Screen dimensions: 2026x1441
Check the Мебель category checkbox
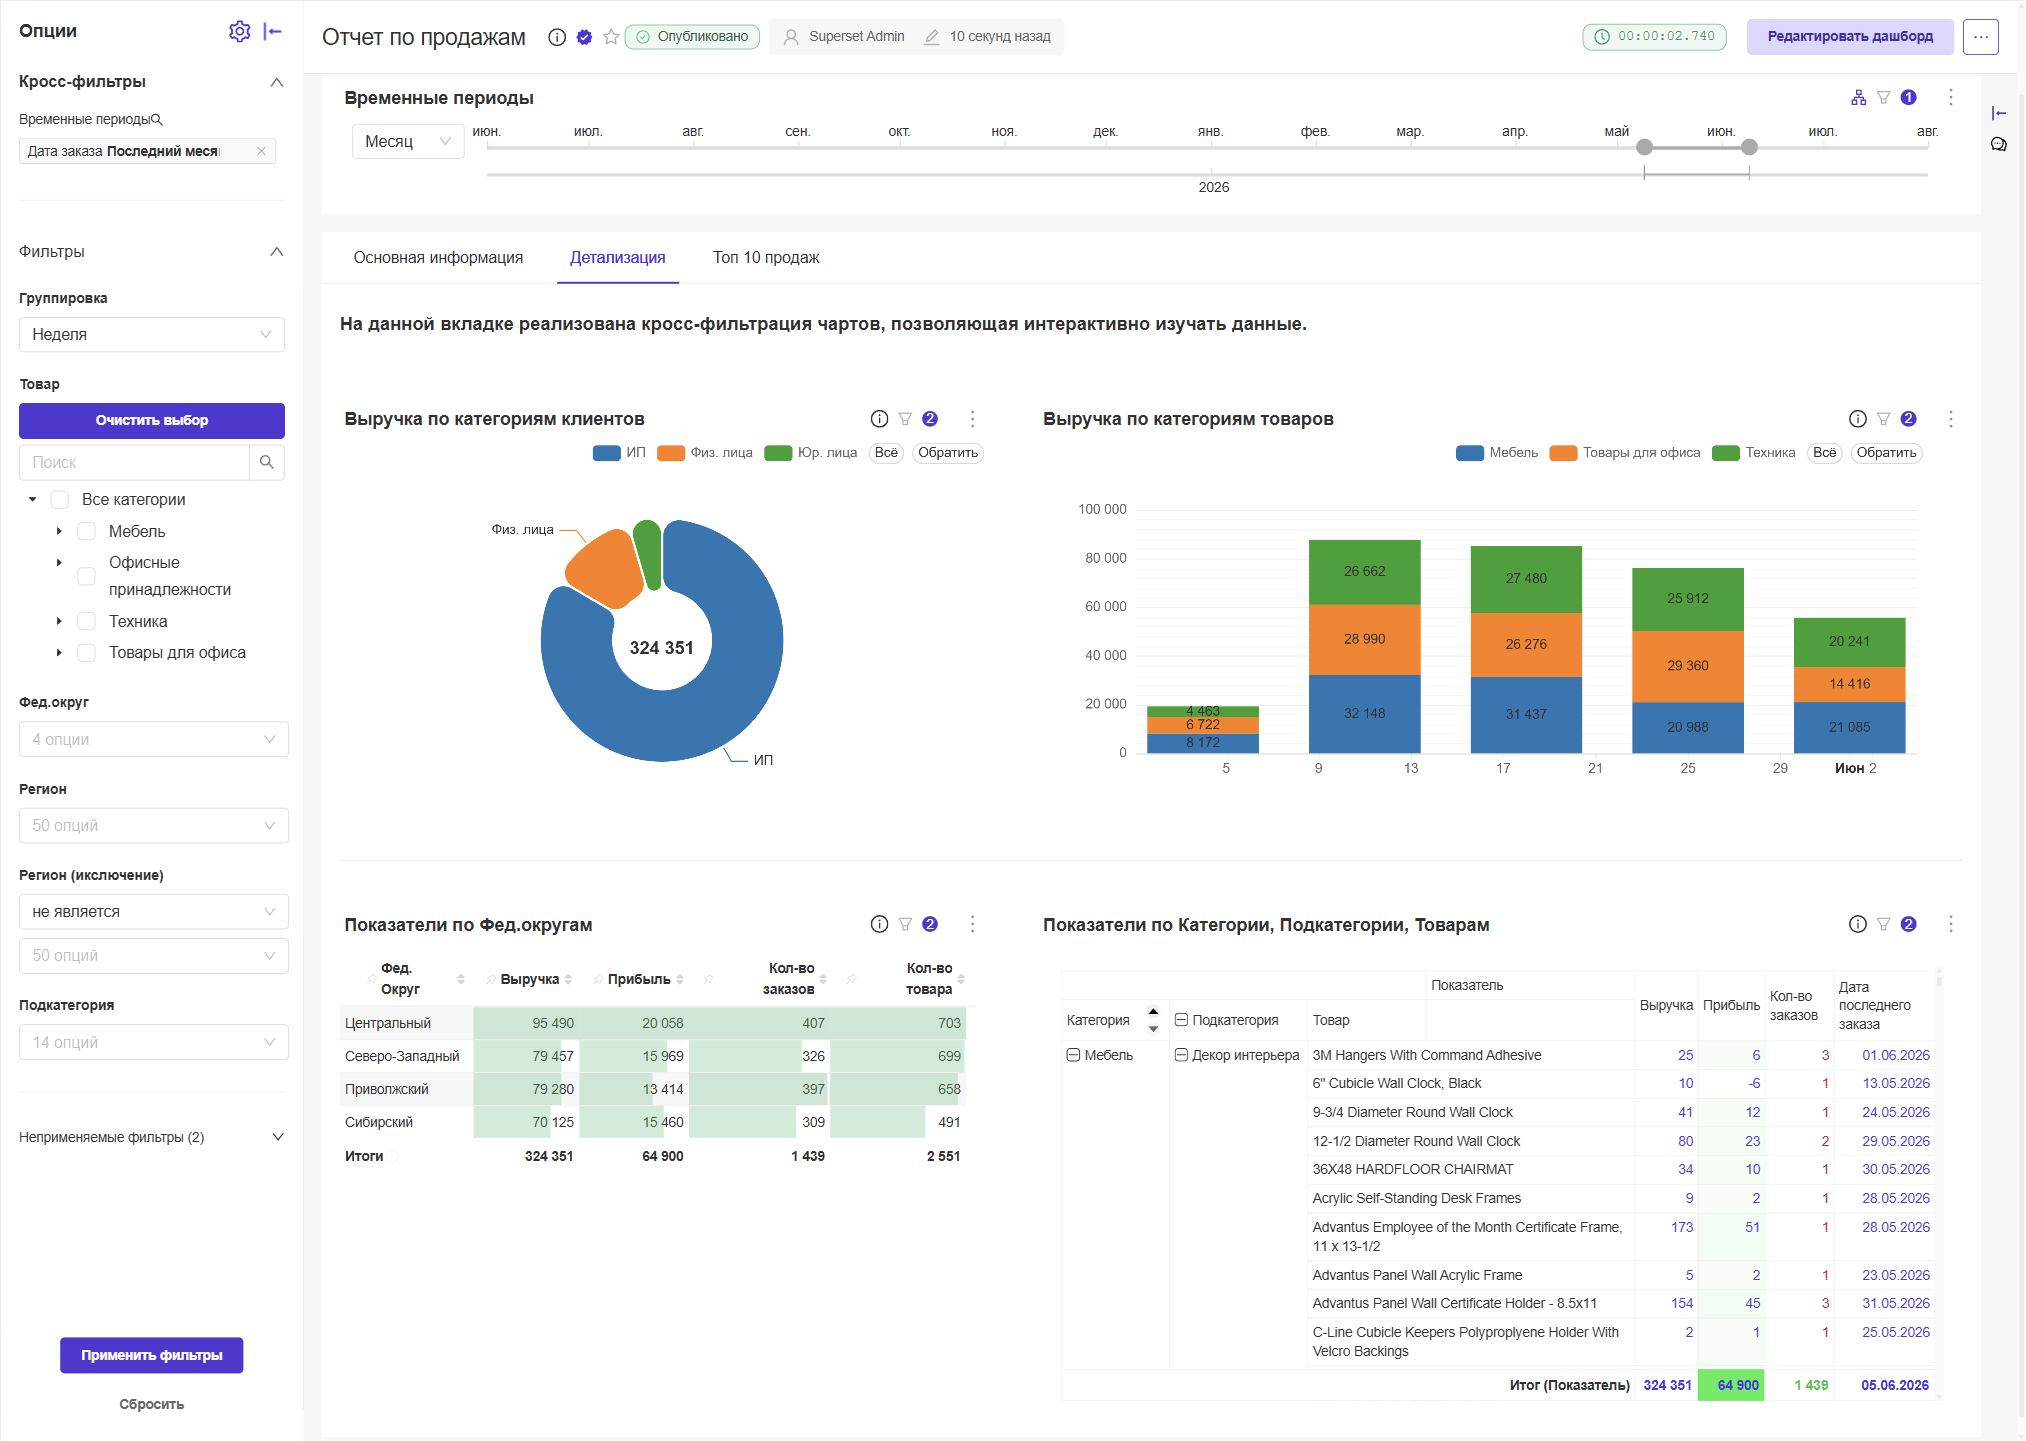[x=87, y=531]
